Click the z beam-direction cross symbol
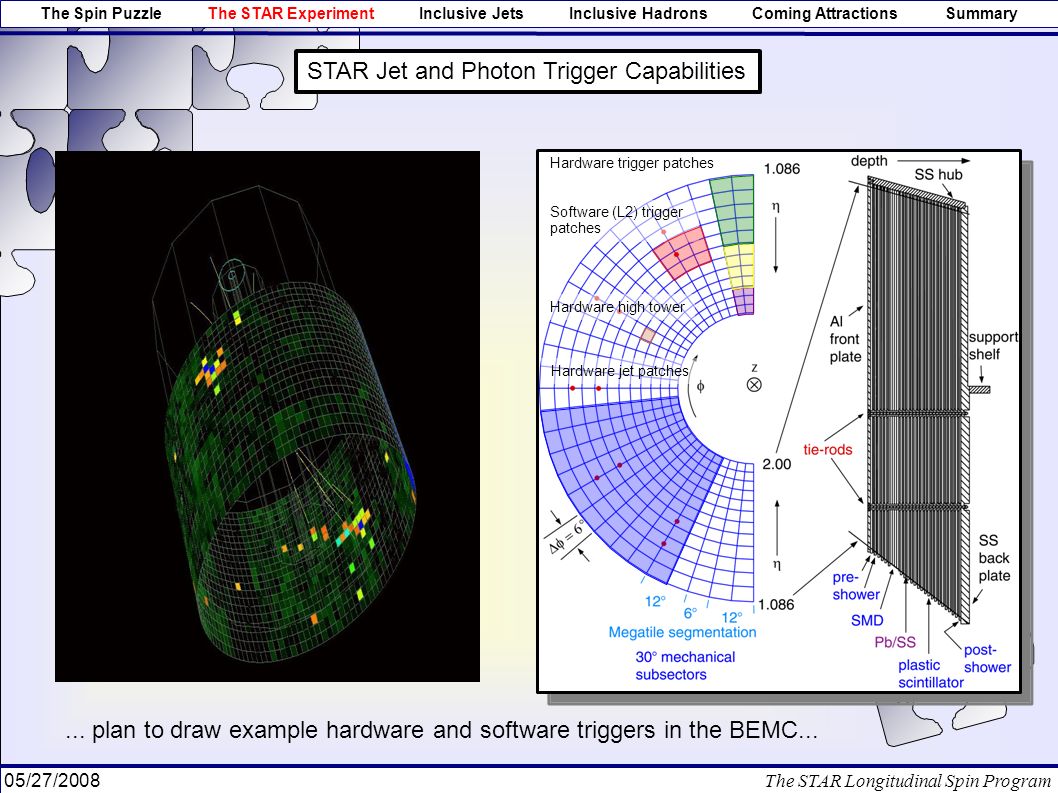This screenshot has height=793, width=1058. pos(754,385)
